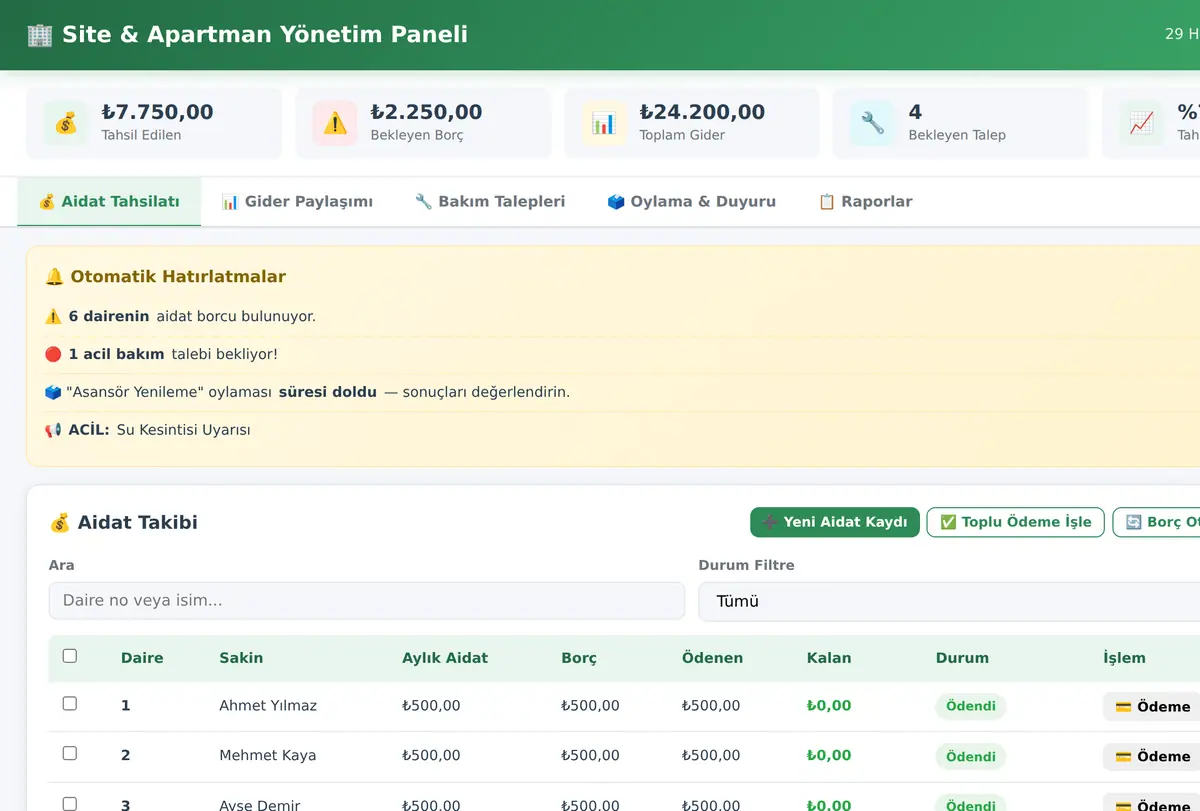Click the Ödendi badge for Mehmet Kaya
Screen dimensions: 1200x811
971,756
